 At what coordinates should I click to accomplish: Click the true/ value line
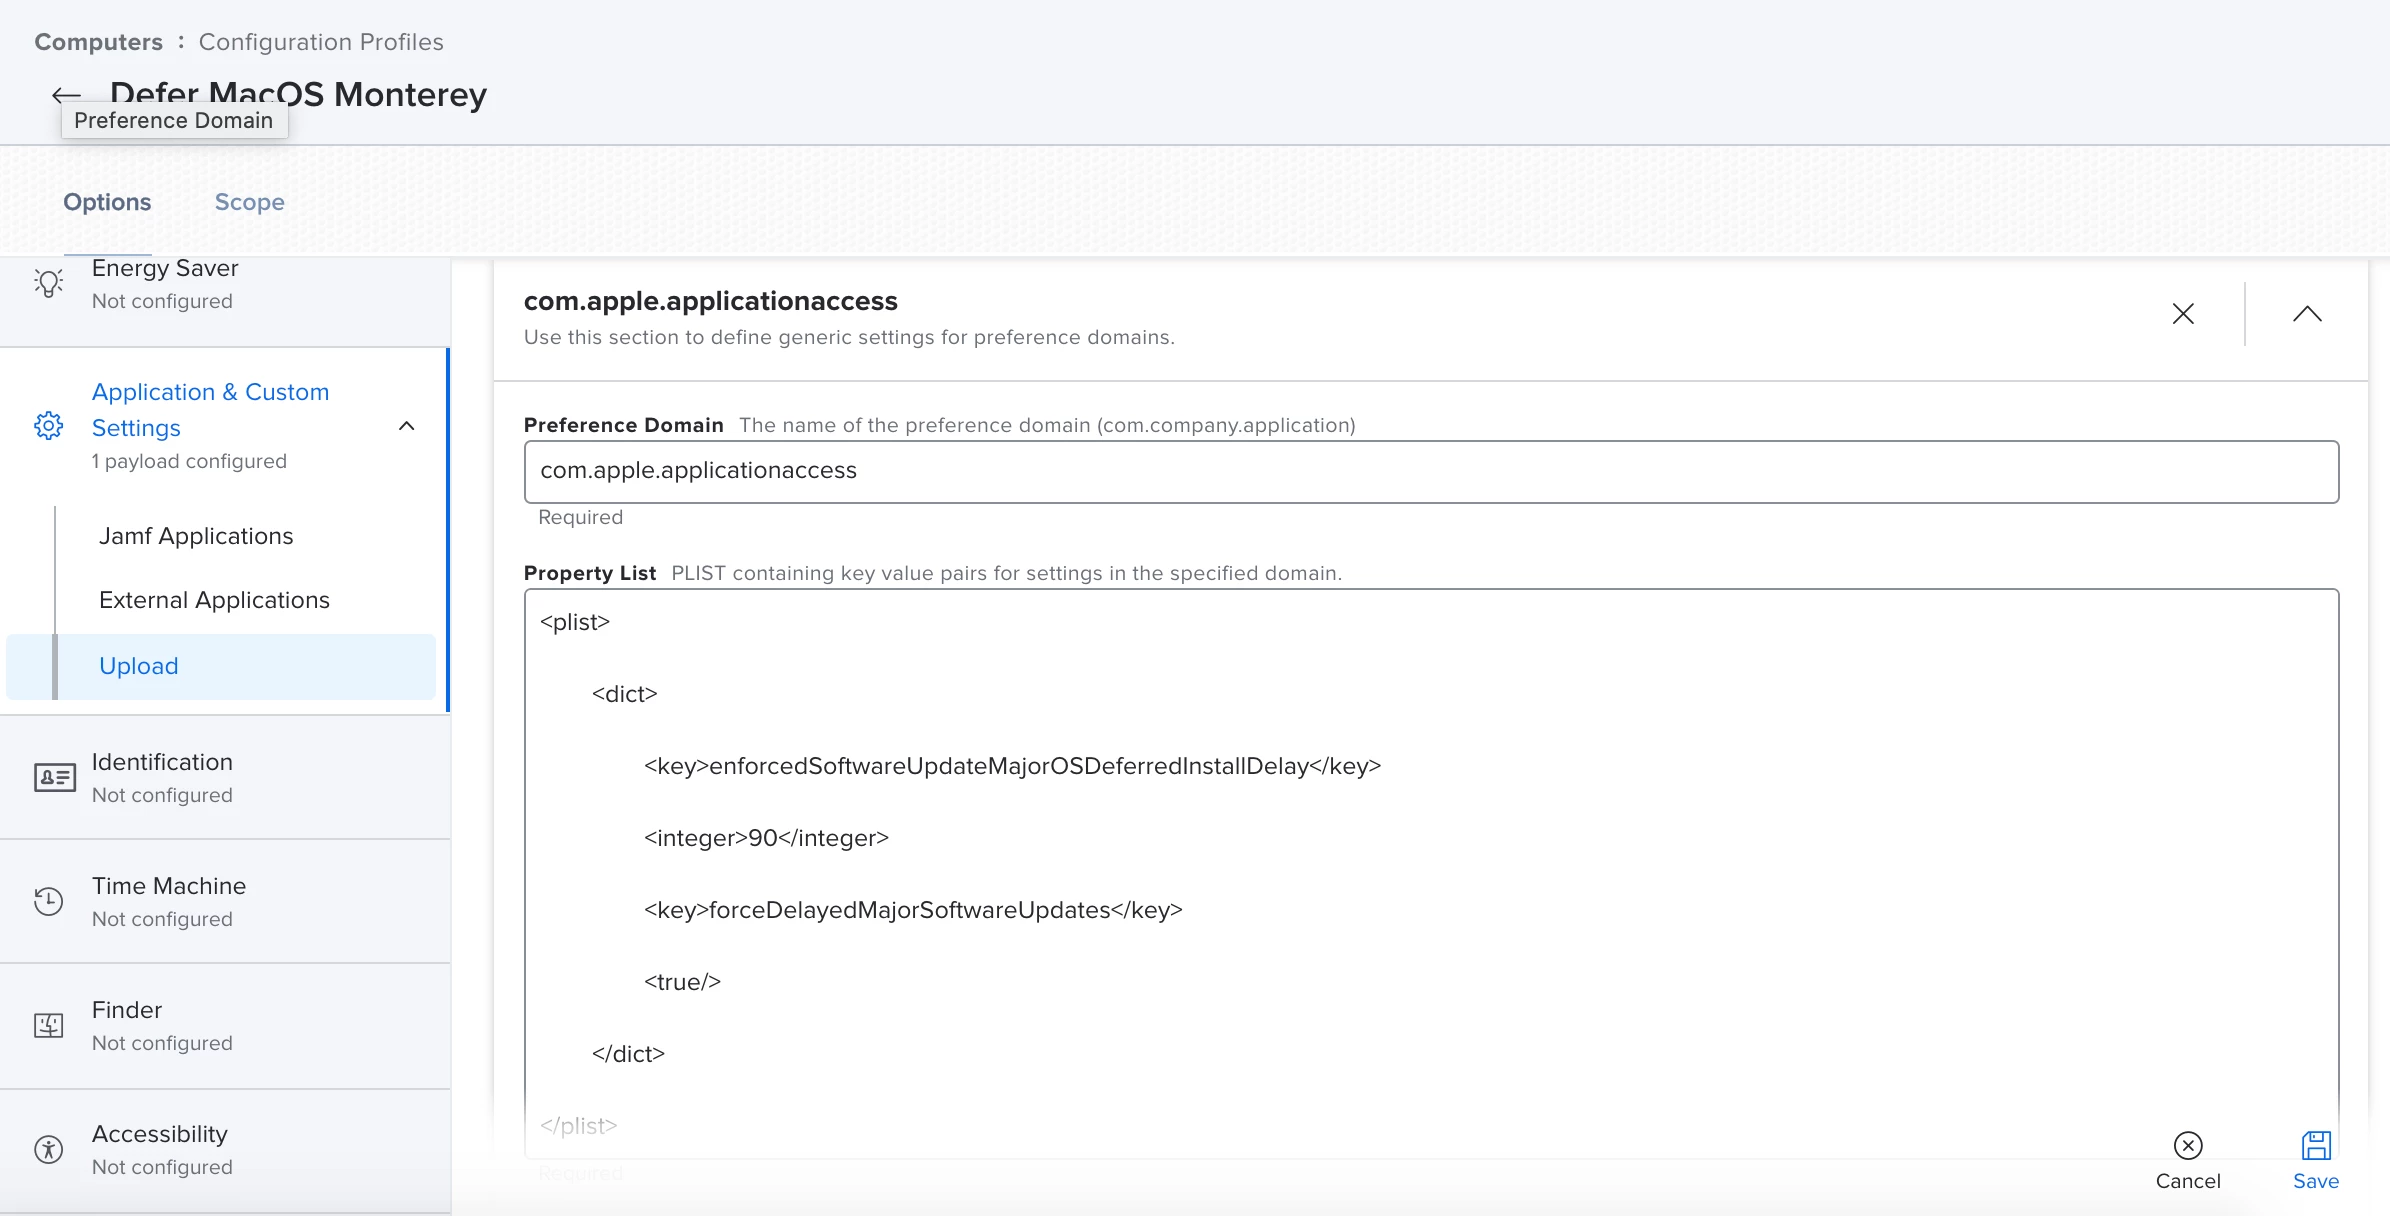(682, 982)
